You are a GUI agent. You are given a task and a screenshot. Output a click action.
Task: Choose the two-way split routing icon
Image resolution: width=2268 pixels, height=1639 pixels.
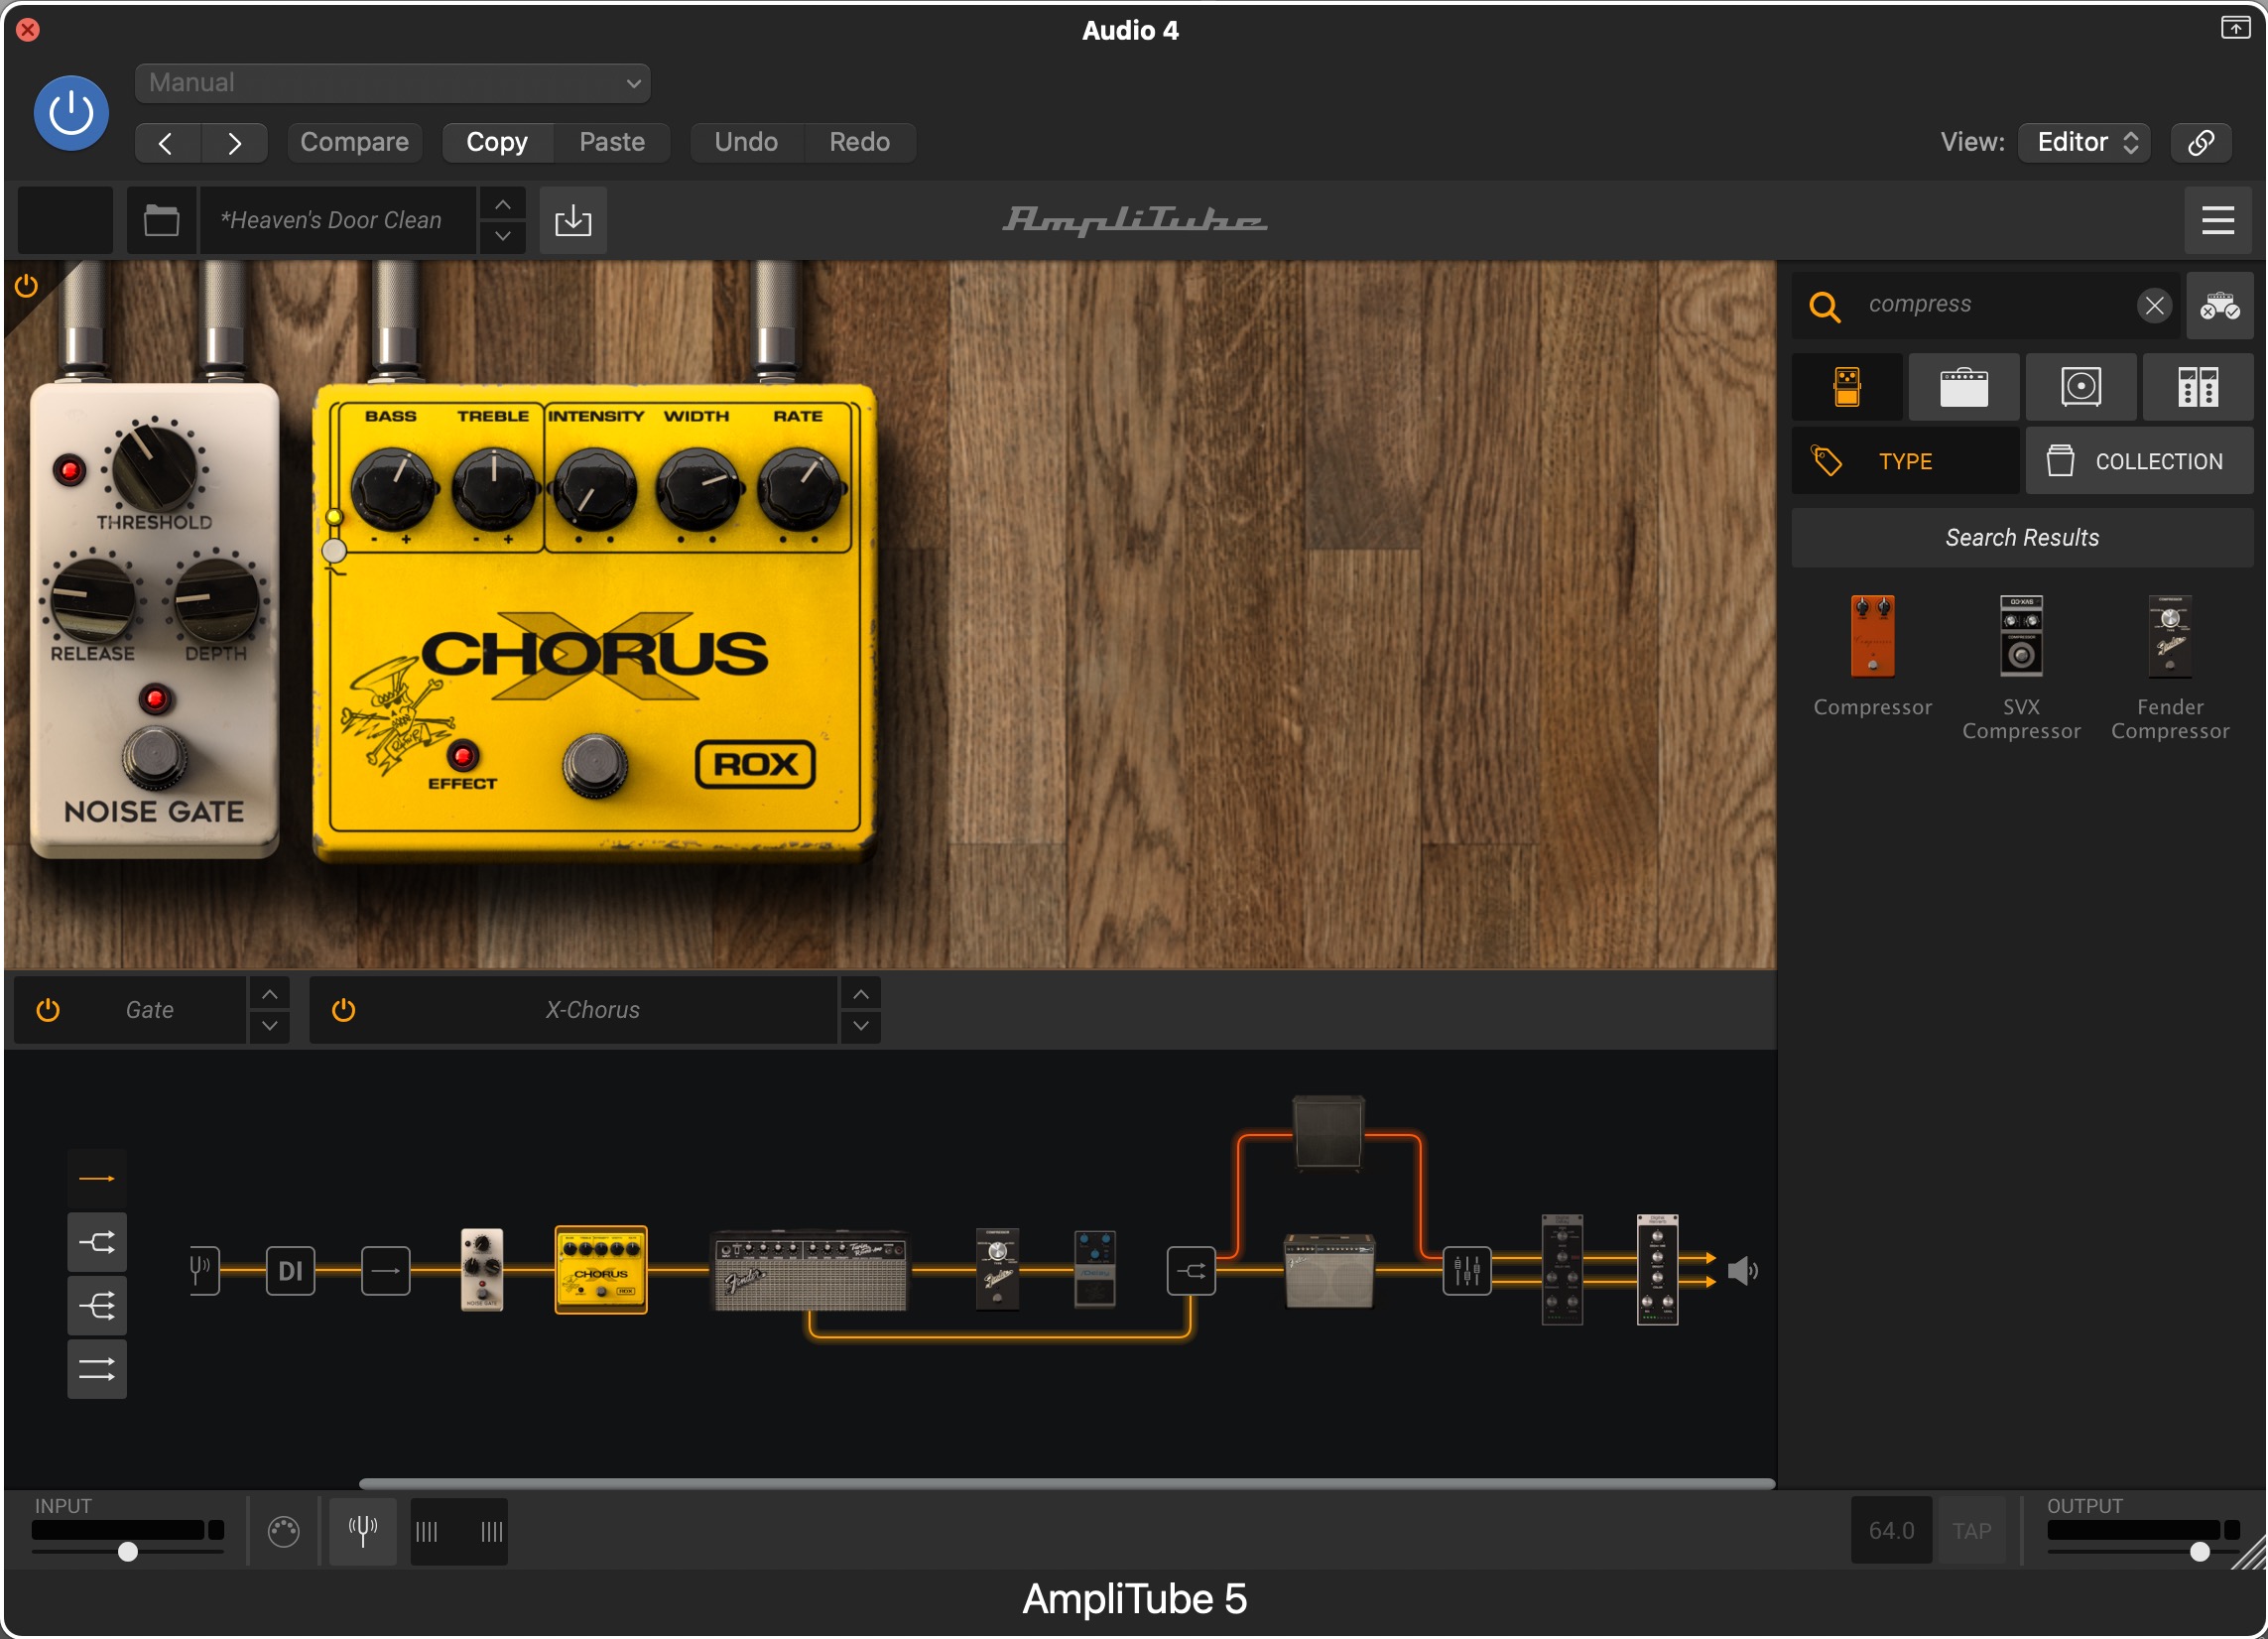97,1243
